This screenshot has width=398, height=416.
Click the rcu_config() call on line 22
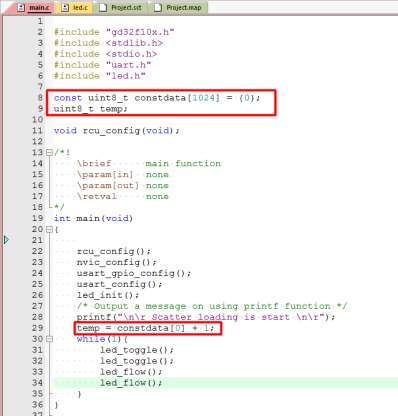coord(114,252)
